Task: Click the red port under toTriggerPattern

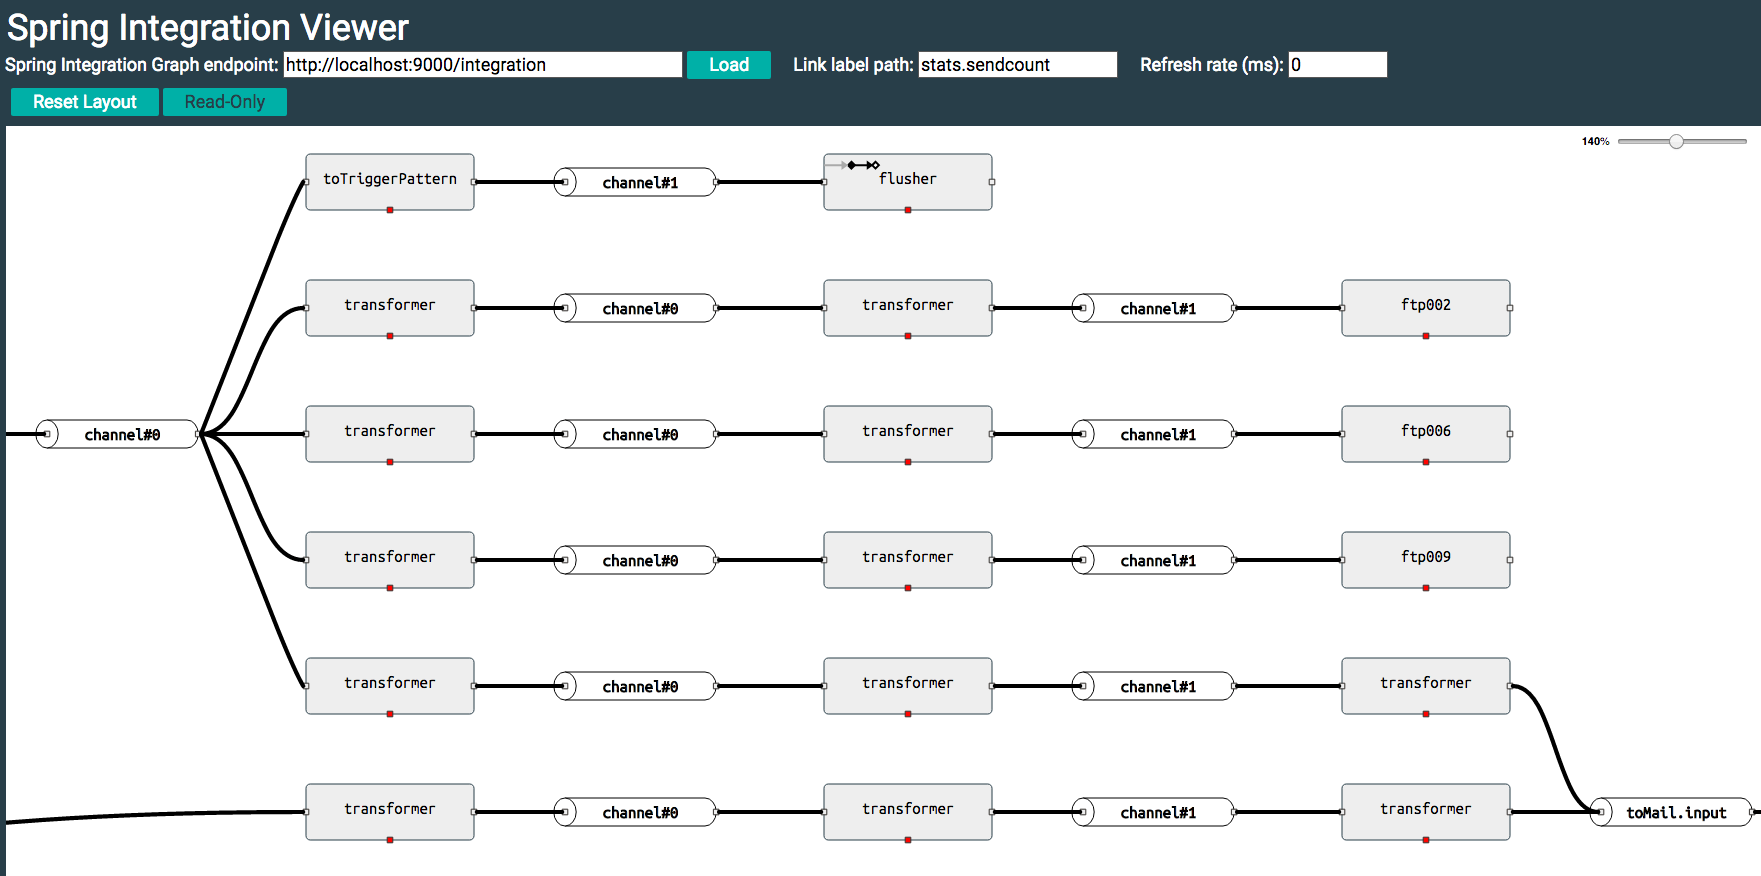Action: (390, 210)
